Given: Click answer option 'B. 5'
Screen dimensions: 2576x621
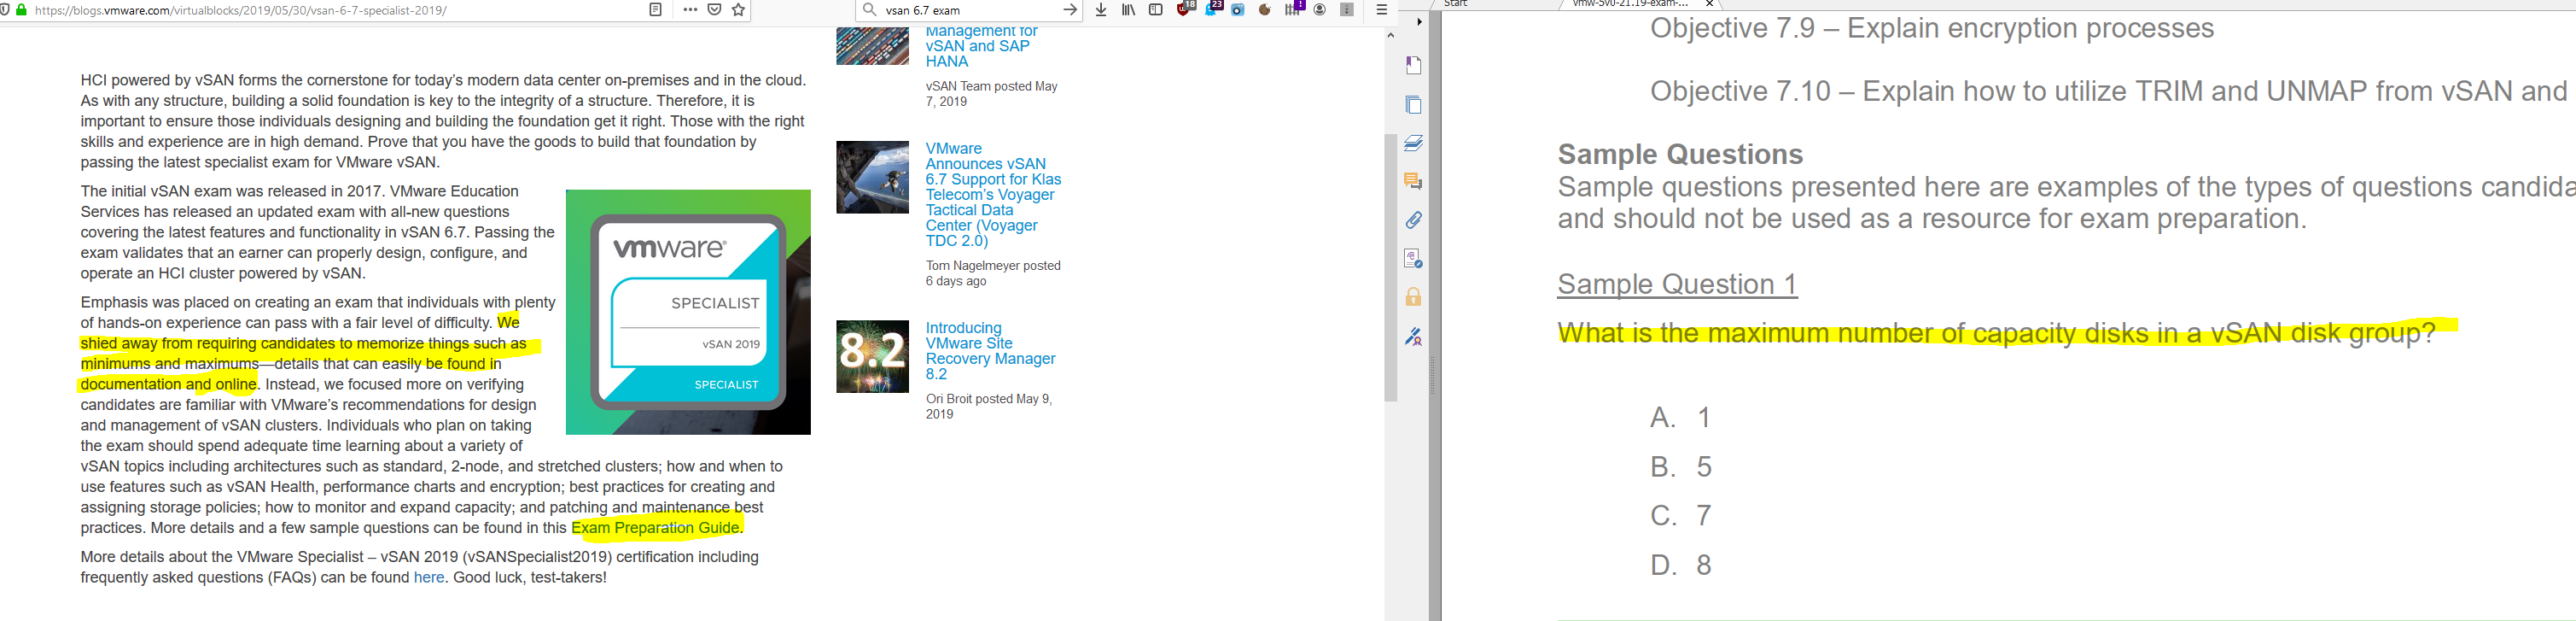Looking at the screenshot, I should [1681, 467].
